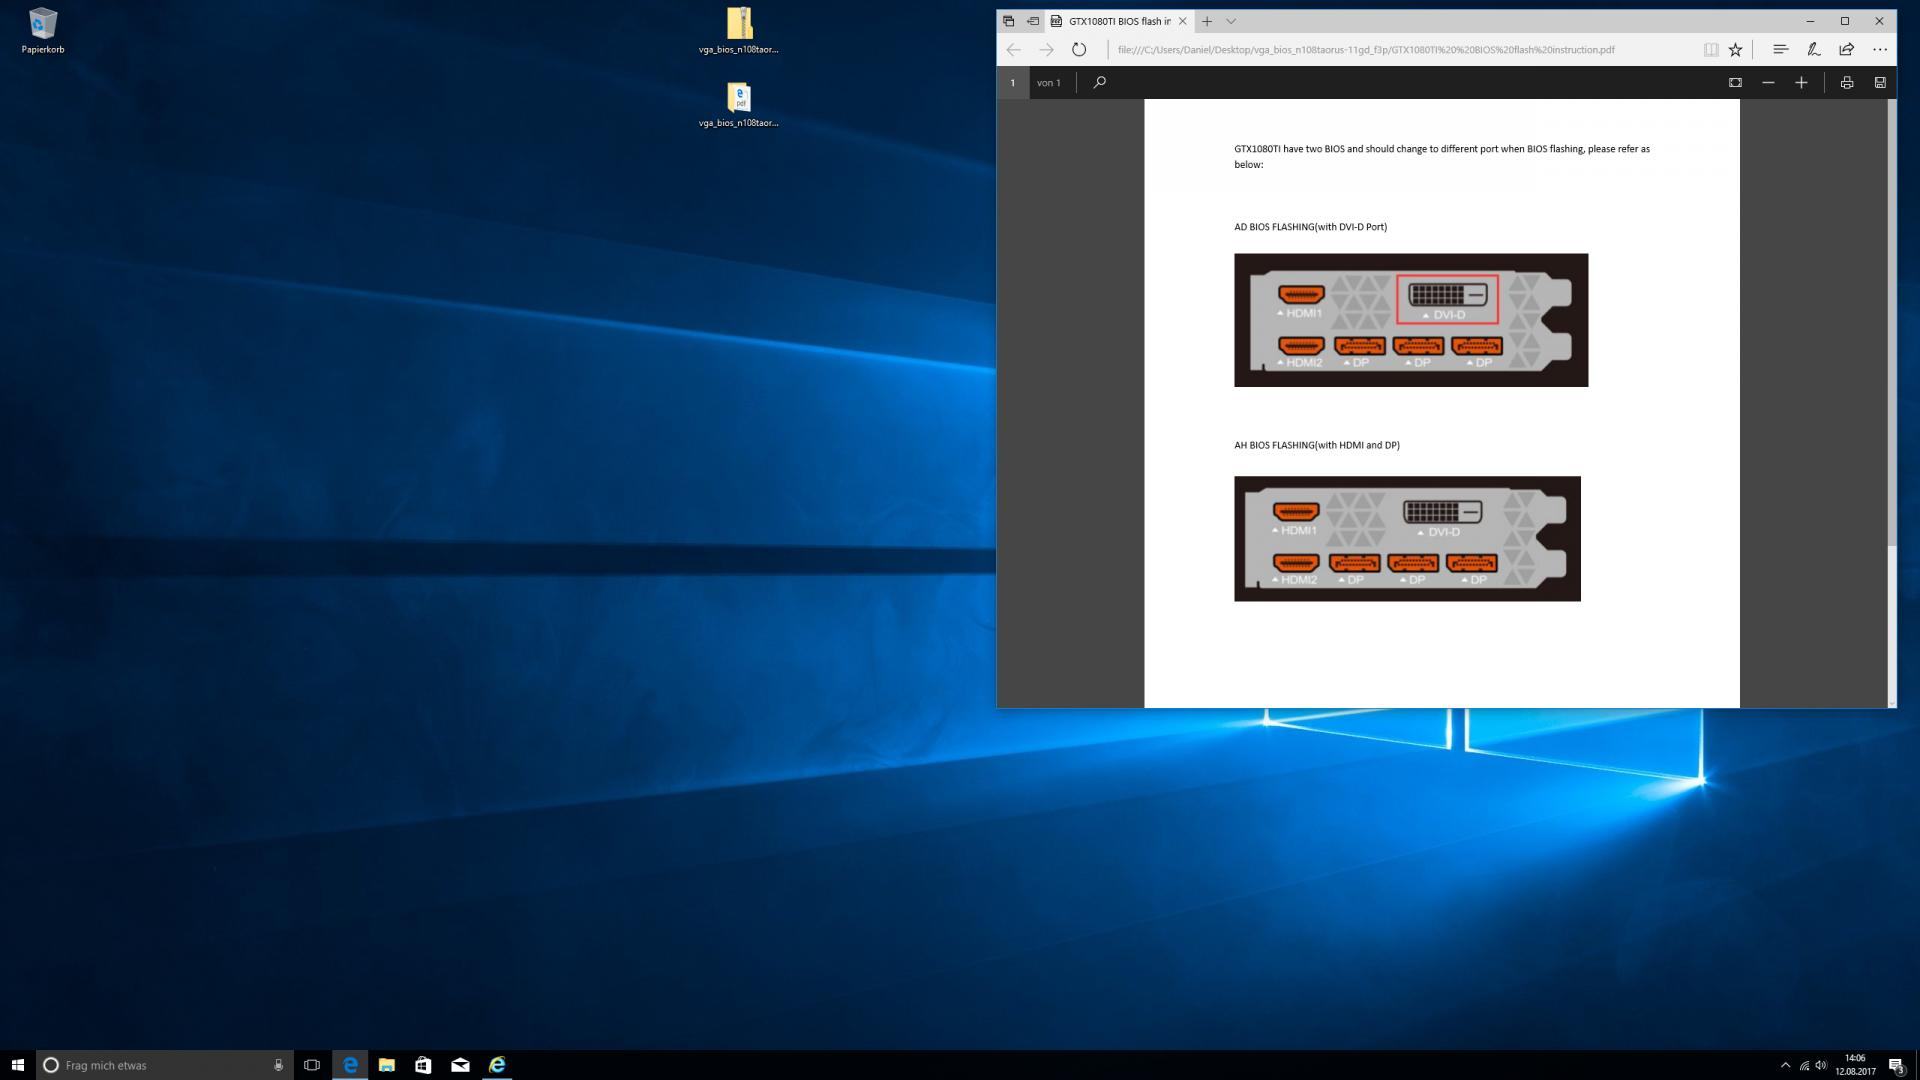Open reading view icon
Viewport: 1920px width, 1080px height.
[x=1711, y=49]
